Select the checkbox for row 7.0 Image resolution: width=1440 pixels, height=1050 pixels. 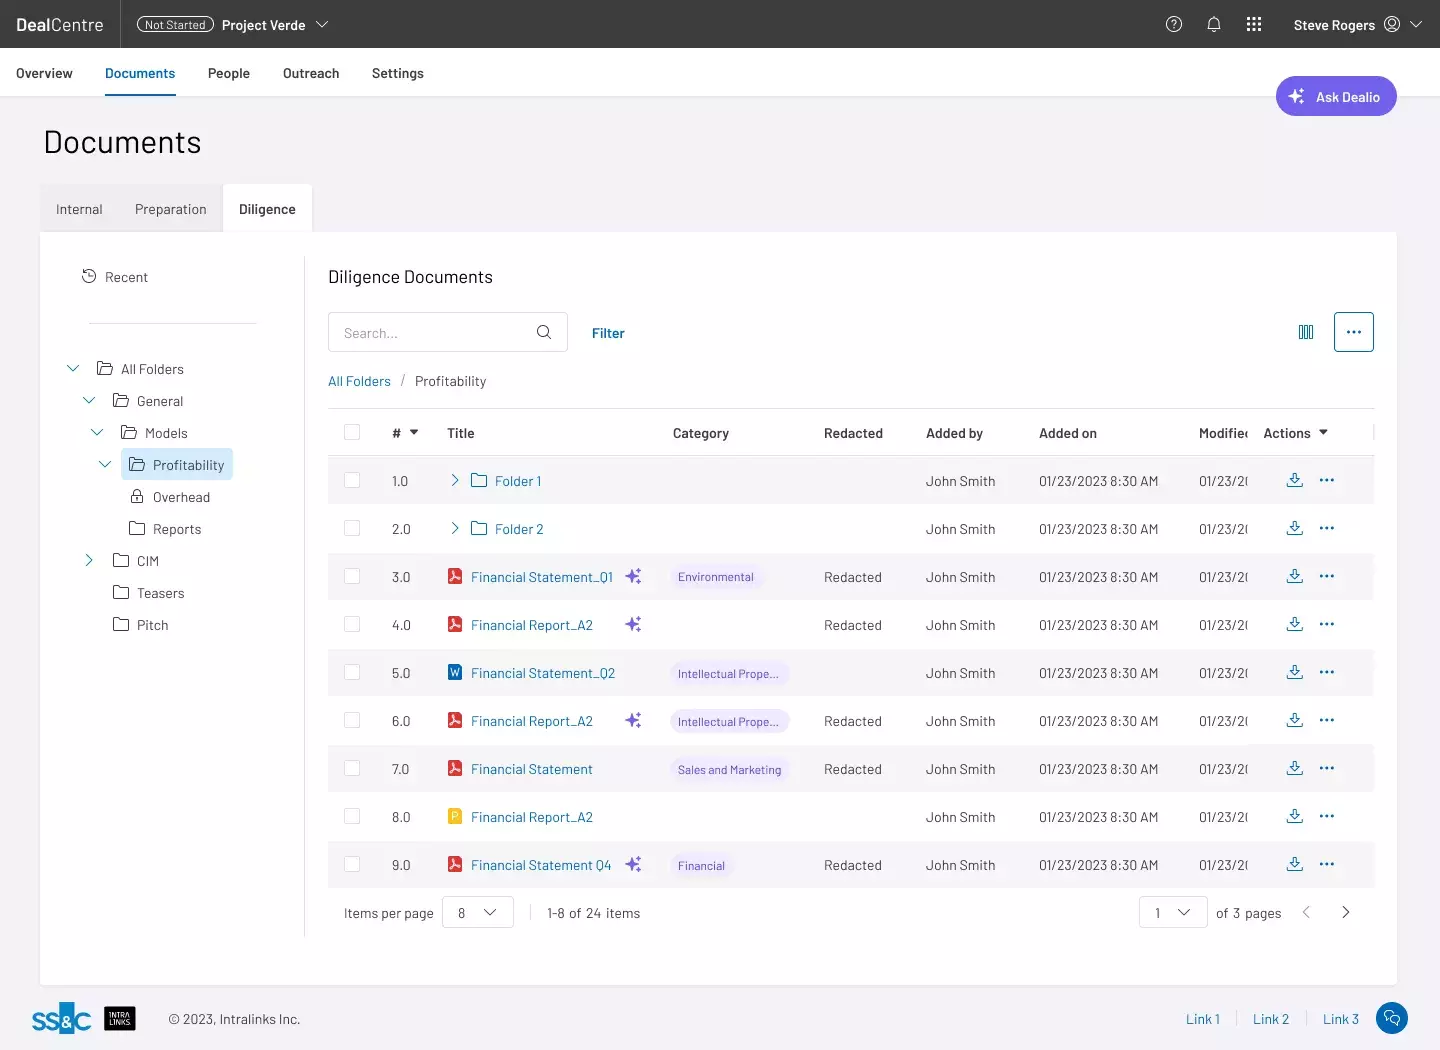pyautogui.click(x=352, y=768)
